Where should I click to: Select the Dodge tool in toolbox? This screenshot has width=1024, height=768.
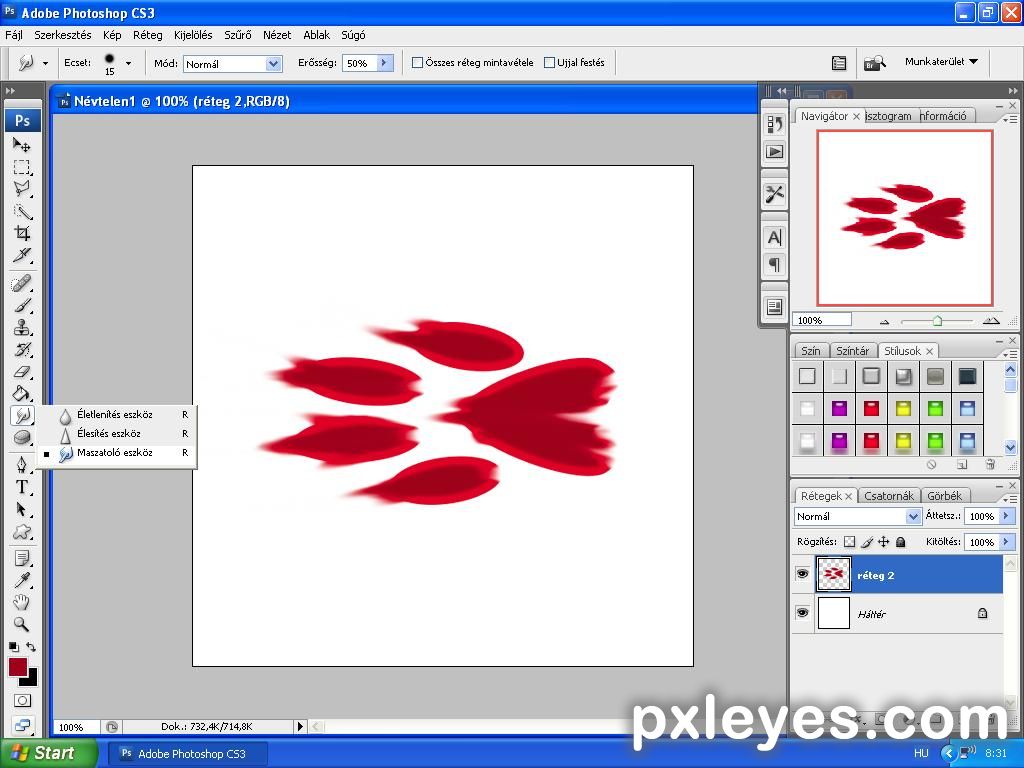pos(22,437)
